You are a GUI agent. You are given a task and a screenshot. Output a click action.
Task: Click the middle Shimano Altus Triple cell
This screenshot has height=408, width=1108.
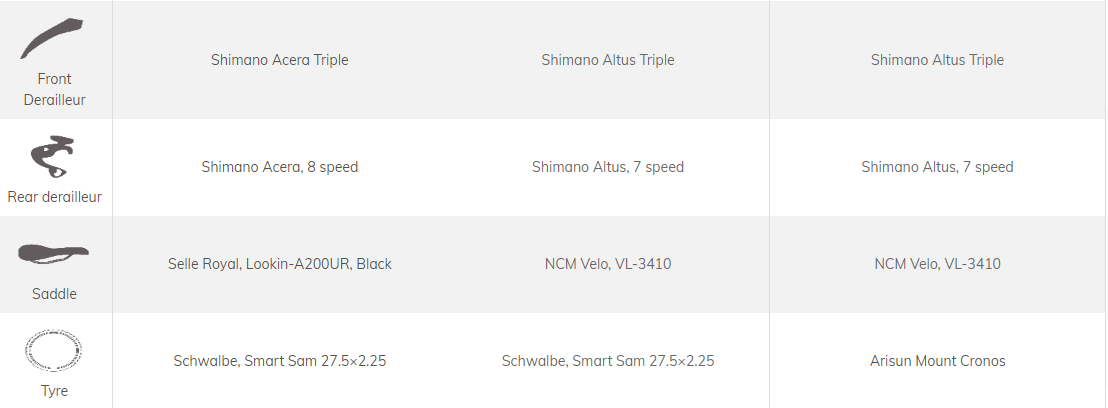pyautogui.click(x=608, y=60)
